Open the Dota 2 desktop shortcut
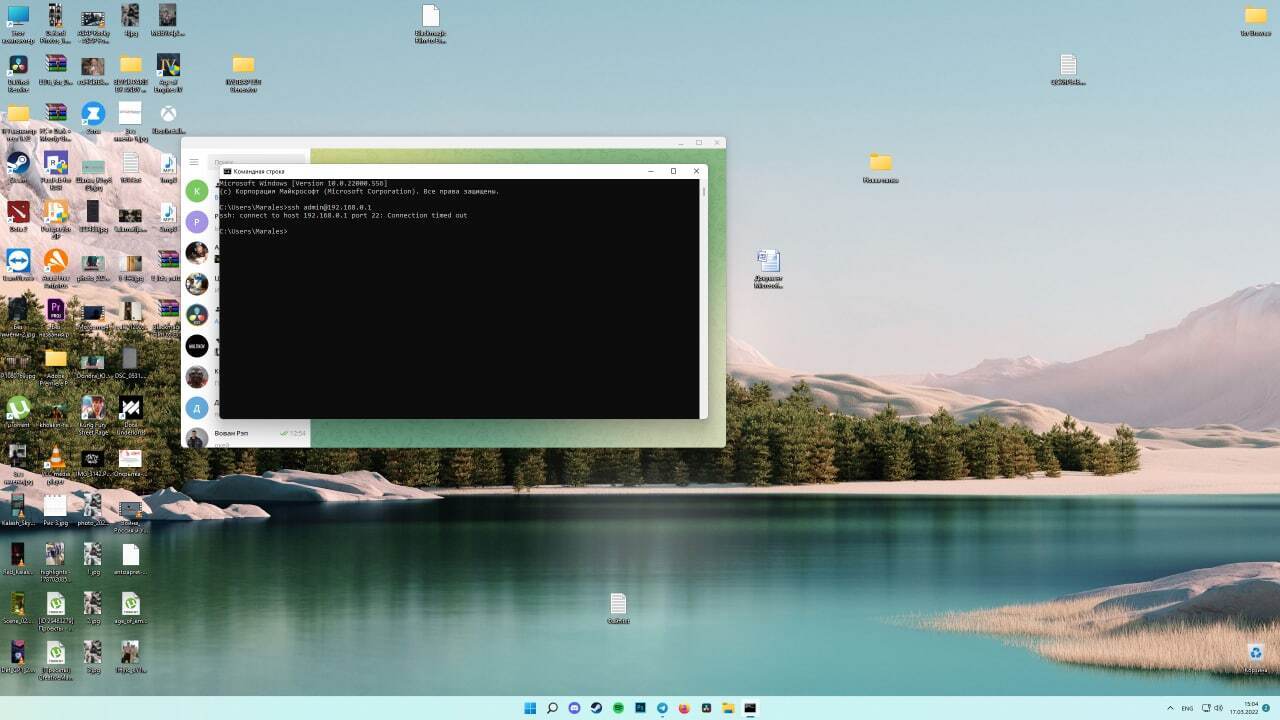This screenshot has height=720, width=1280. pyautogui.click(x=18, y=212)
